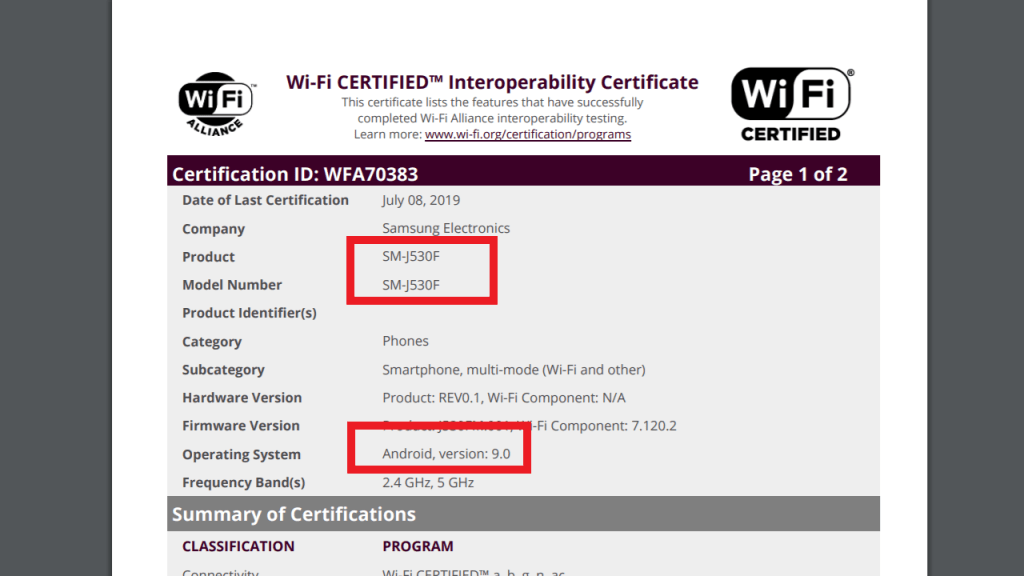Click the 'Company' field label
1024x576 pixels.
click(x=214, y=229)
